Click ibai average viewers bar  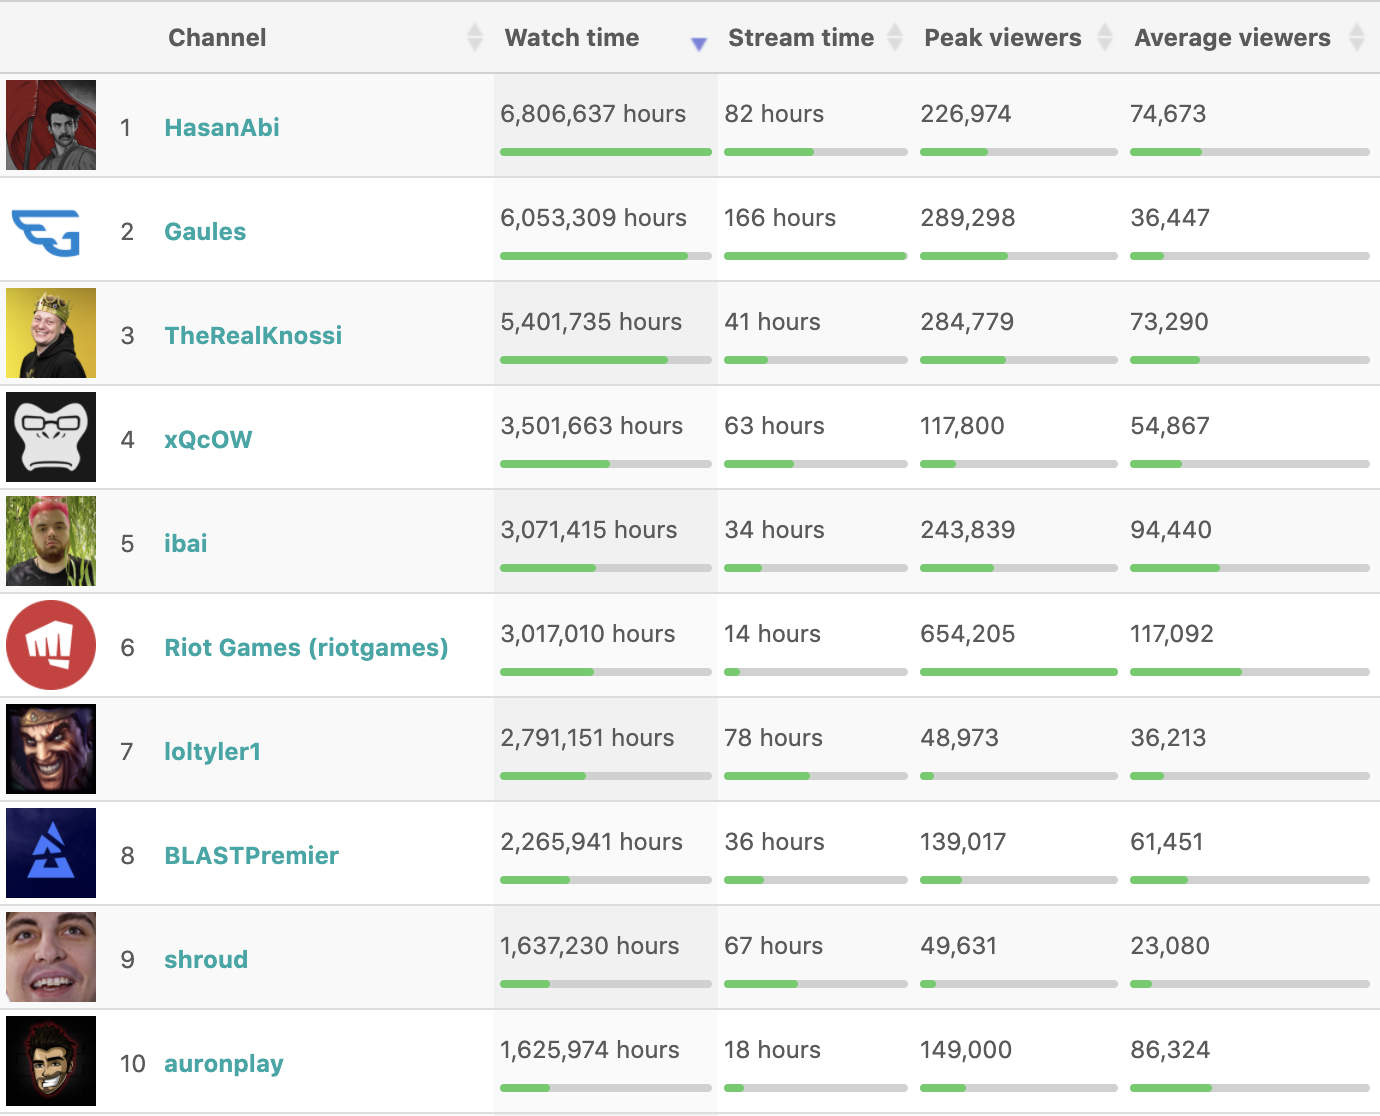[1250, 568]
